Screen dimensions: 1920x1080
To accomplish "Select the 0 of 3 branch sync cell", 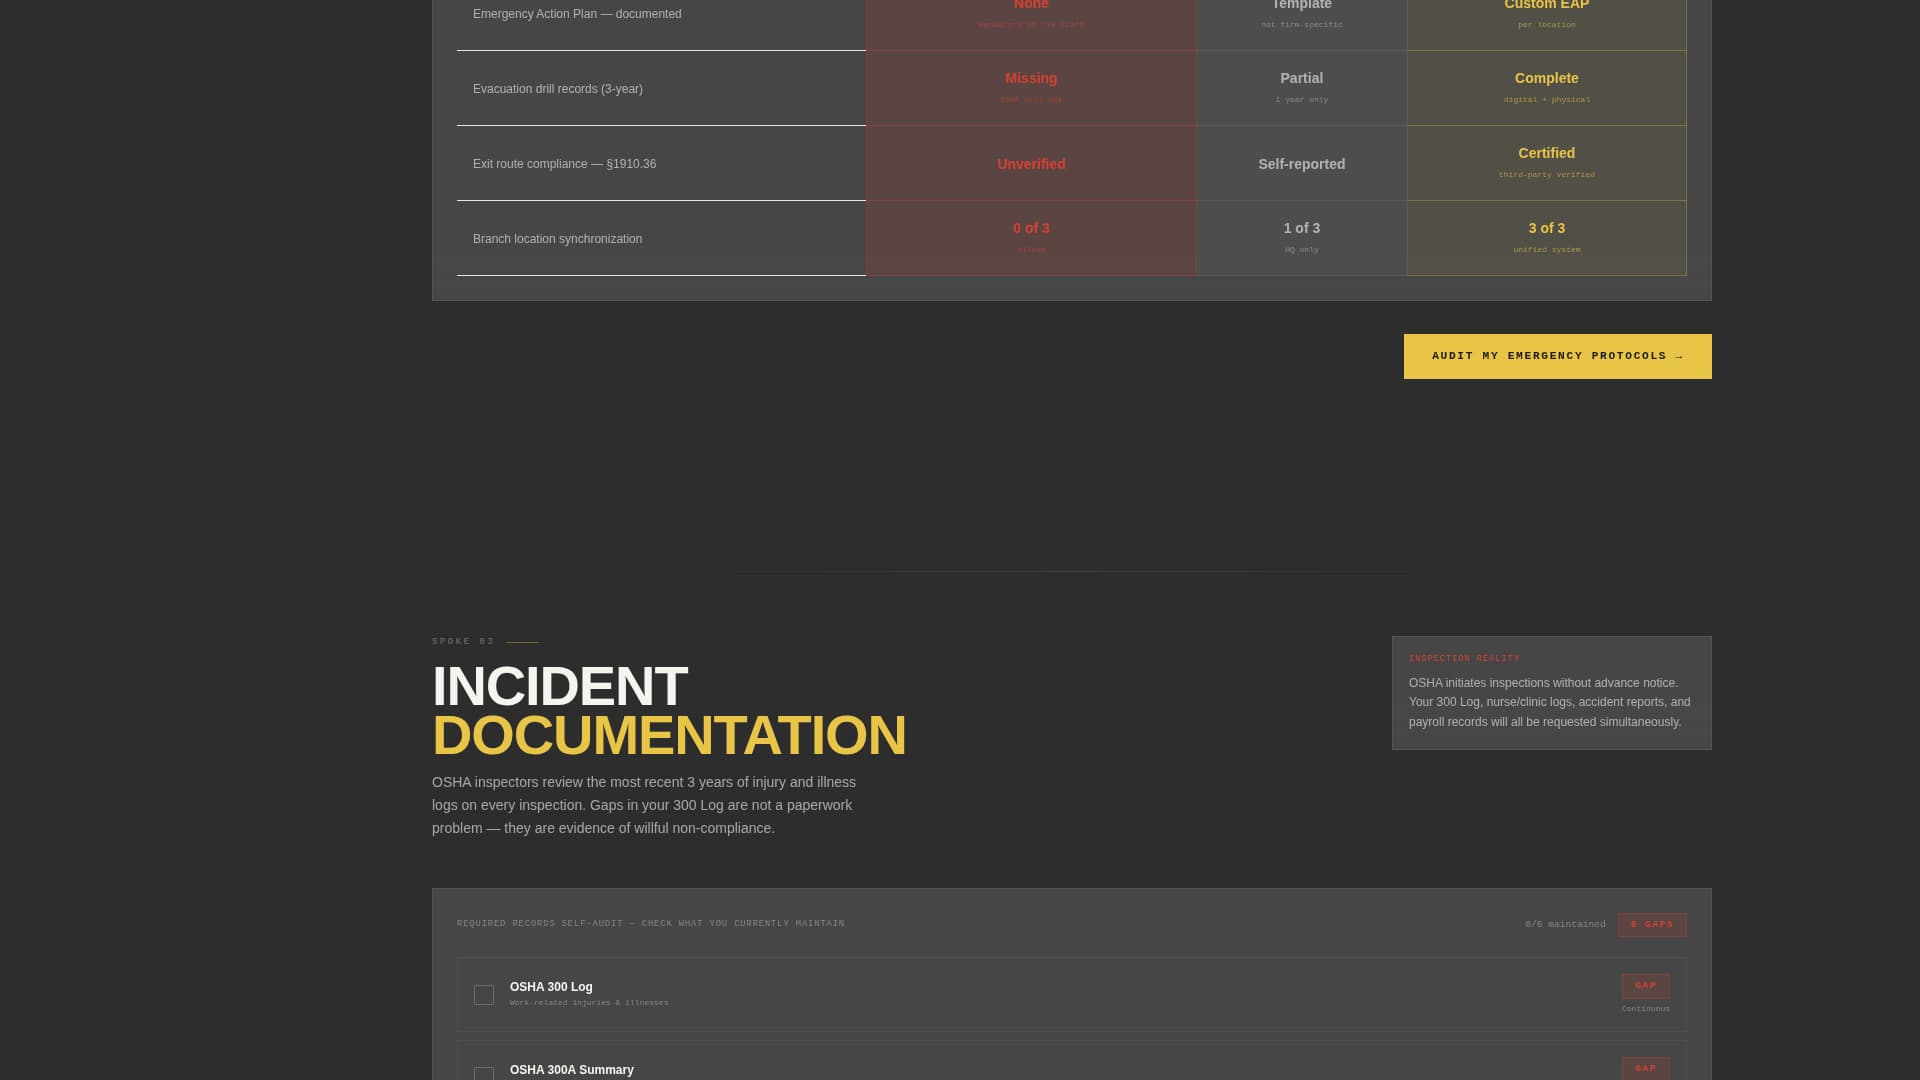I will pos(1031,238).
